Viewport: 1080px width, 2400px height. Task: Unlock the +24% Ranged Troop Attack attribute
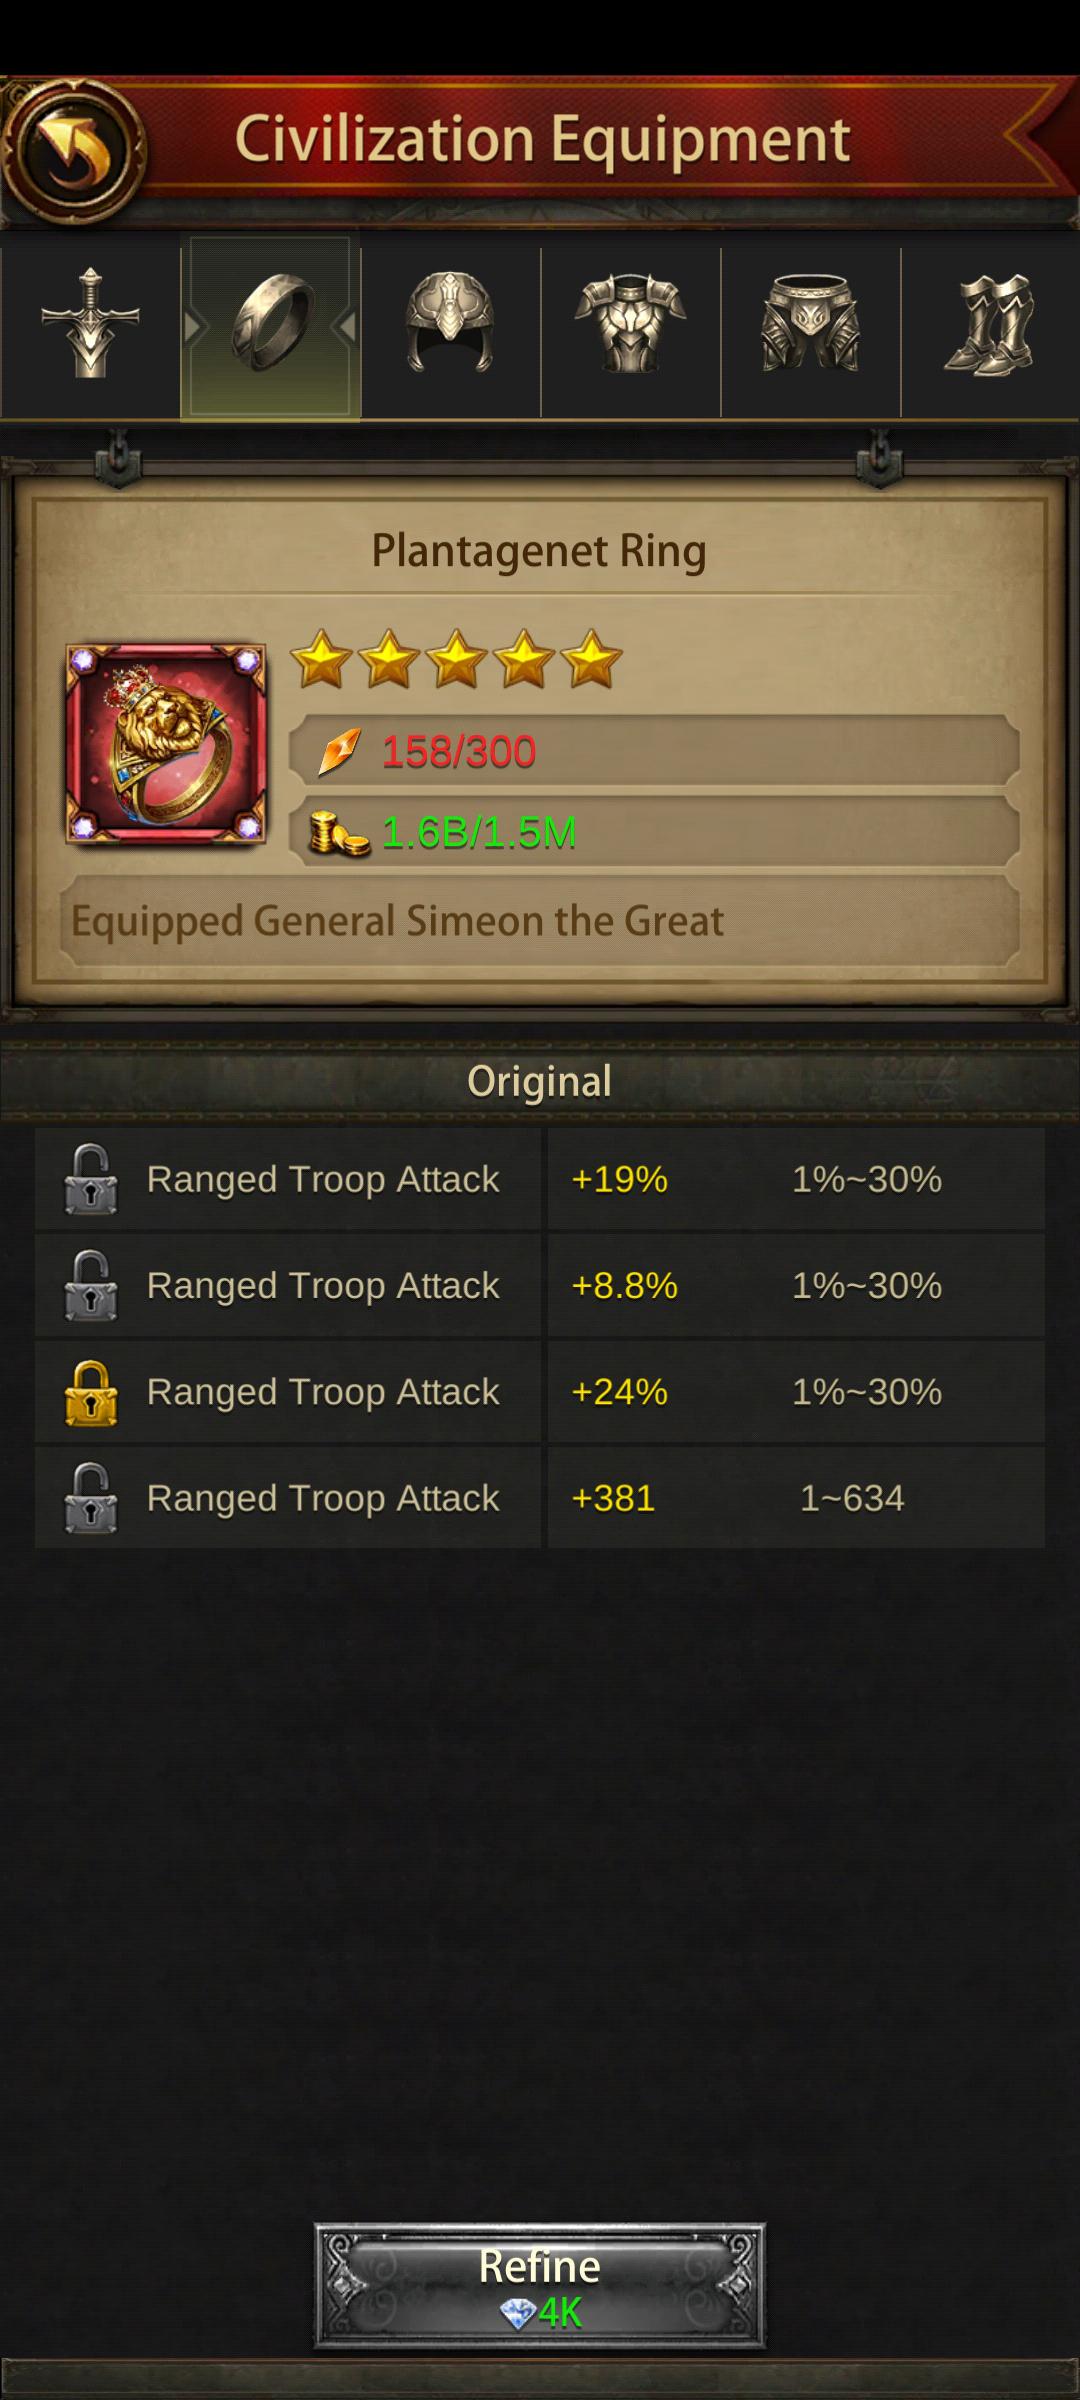click(x=91, y=1392)
